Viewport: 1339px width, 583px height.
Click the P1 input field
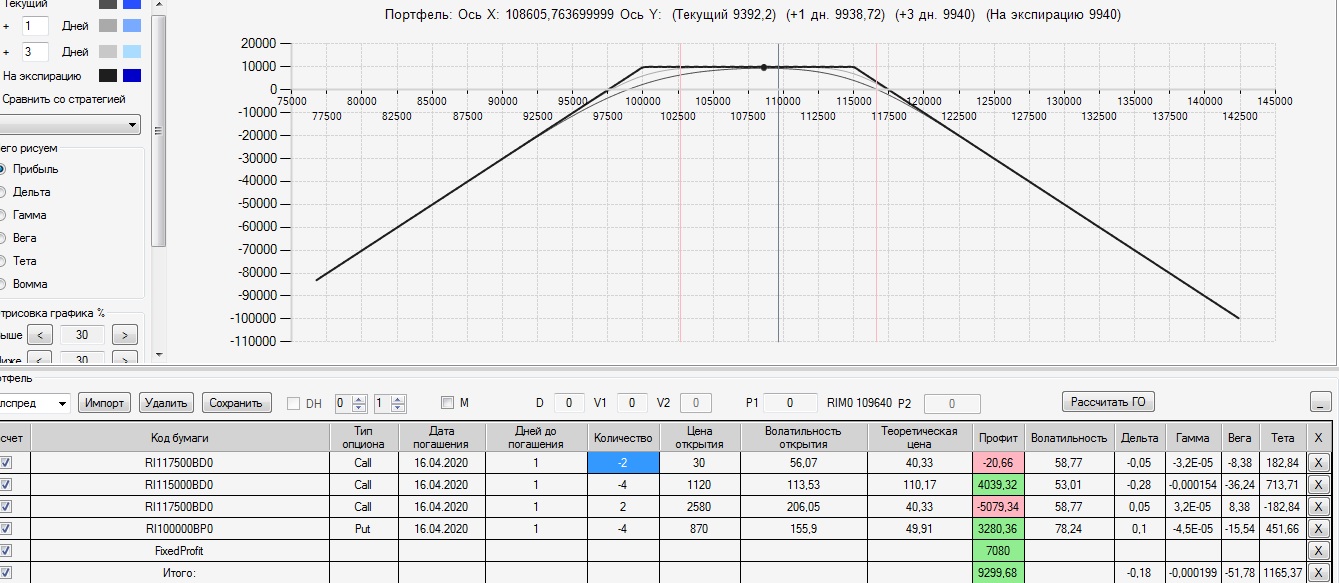point(790,403)
